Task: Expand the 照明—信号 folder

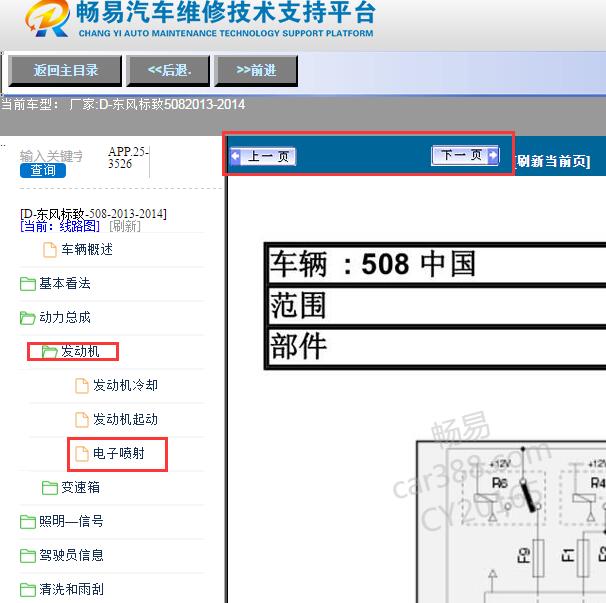Action: 71,521
